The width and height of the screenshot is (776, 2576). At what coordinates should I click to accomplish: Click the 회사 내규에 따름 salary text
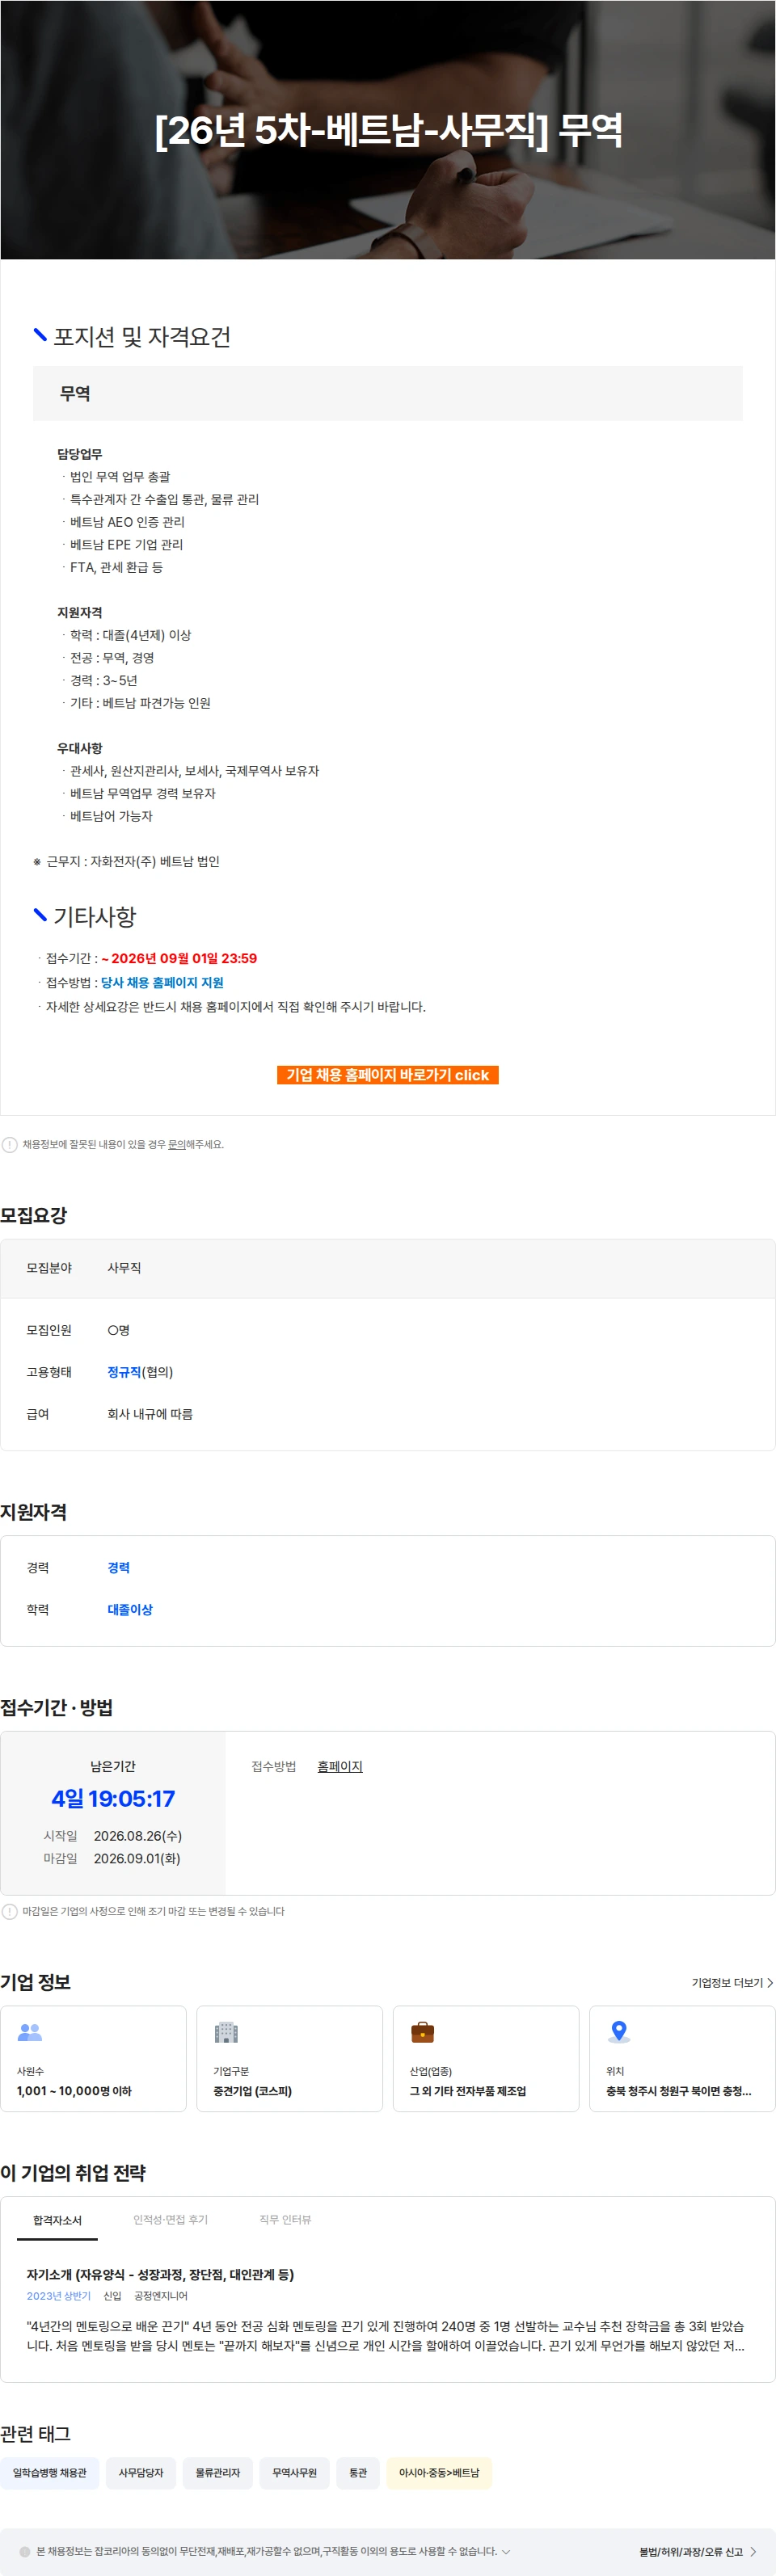(150, 1414)
